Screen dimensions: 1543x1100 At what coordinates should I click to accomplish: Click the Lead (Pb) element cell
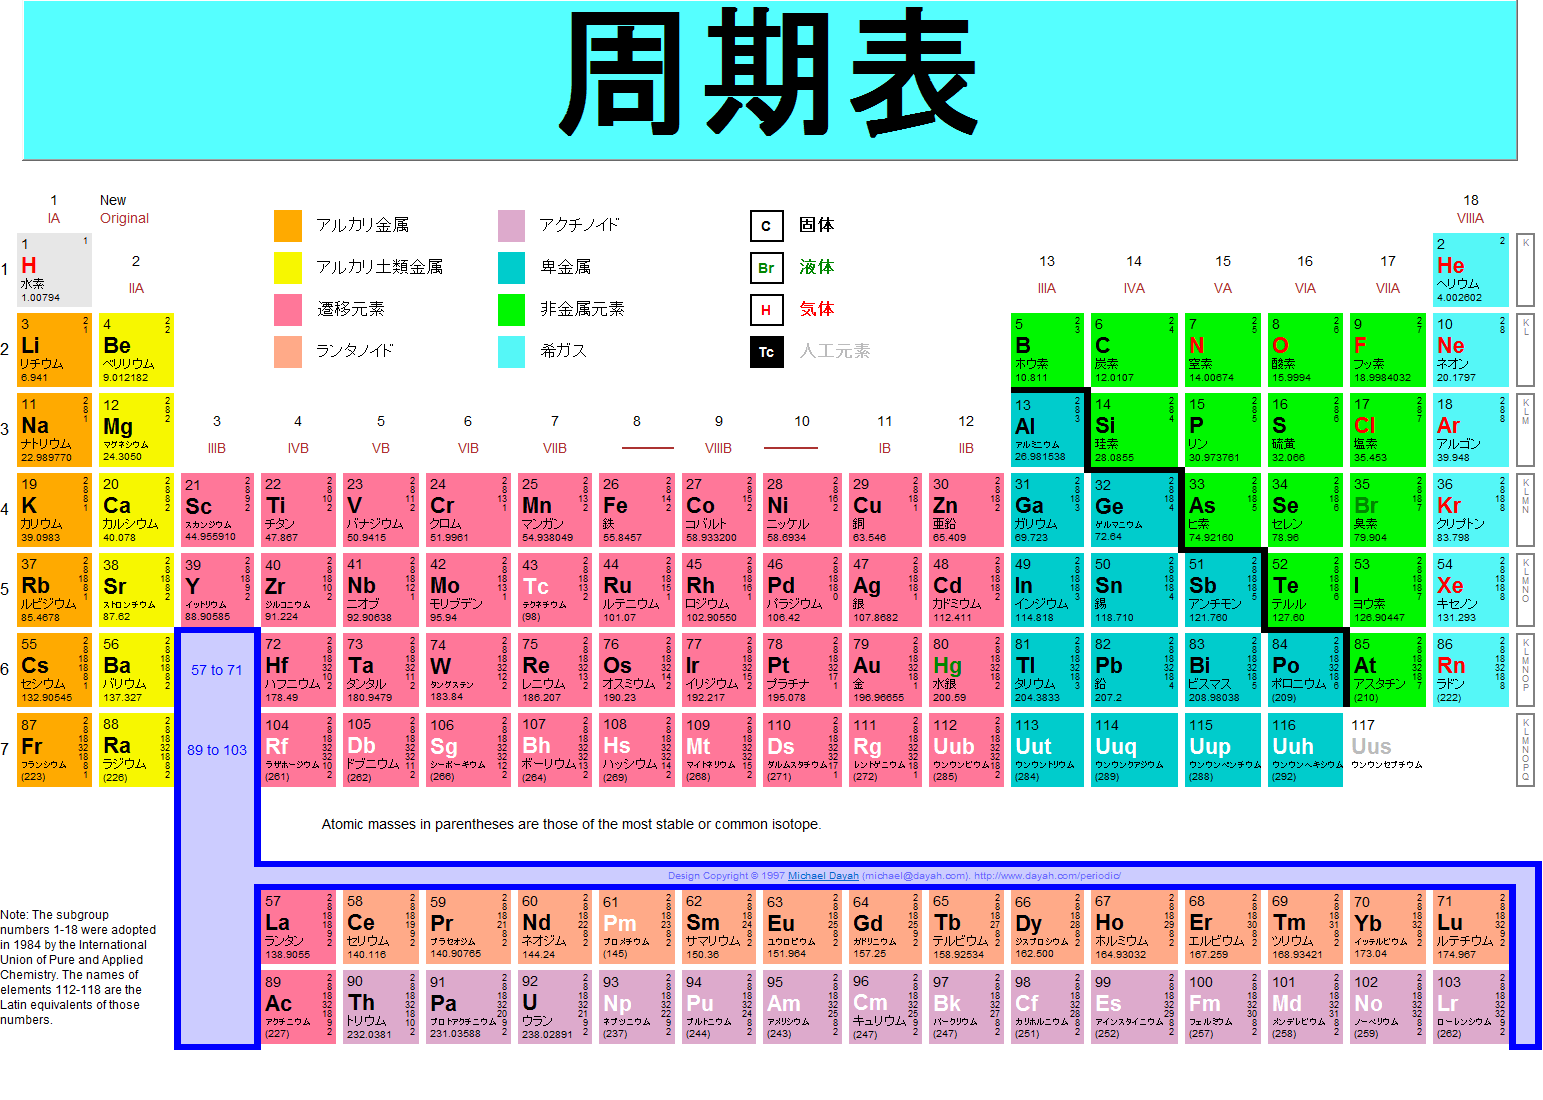coord(1135,670)
